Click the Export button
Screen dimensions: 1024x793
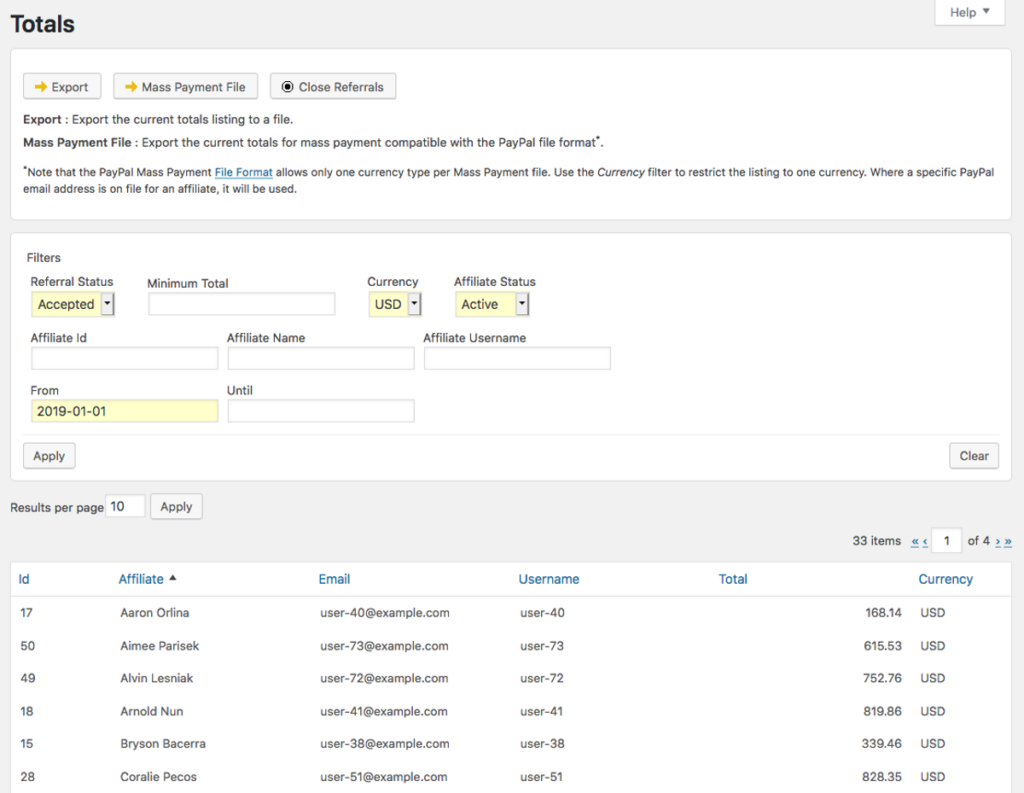(x=62, y=86)
